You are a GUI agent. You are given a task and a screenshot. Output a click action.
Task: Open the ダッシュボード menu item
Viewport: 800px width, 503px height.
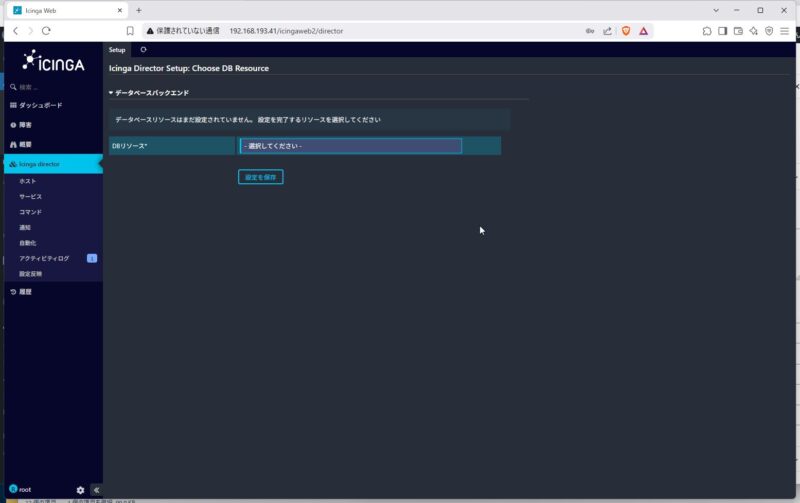click(53, 105)
